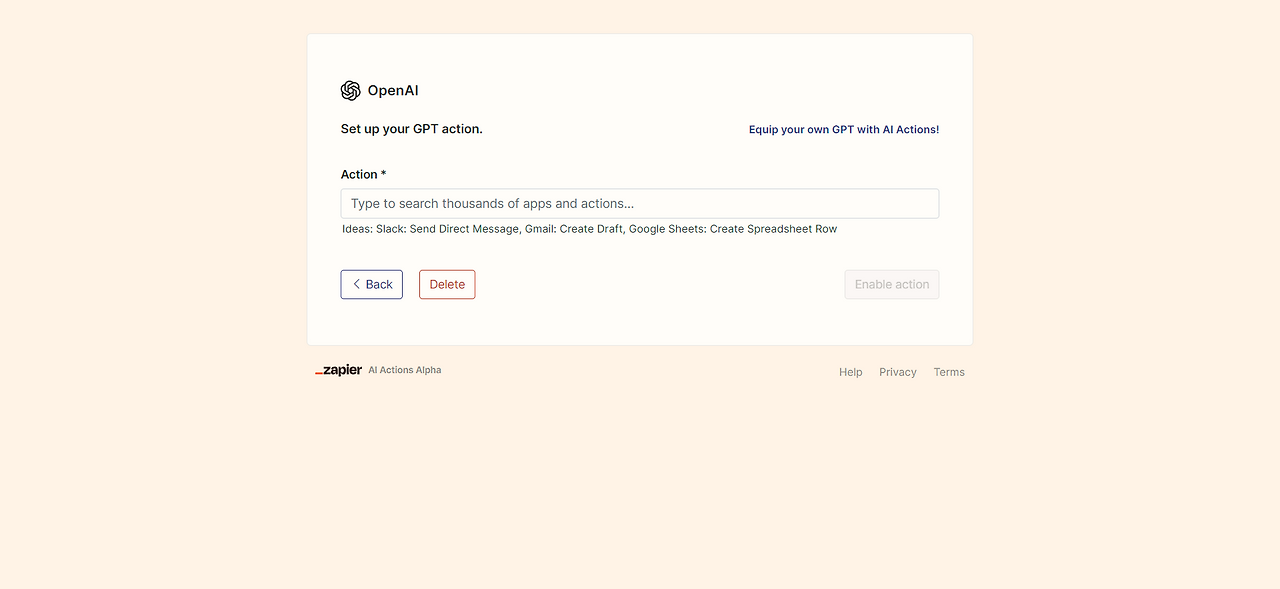Viewport: 1280px width, 589px height.
Task: Open the Equip your own GPT link
Action: coord(843,129)
